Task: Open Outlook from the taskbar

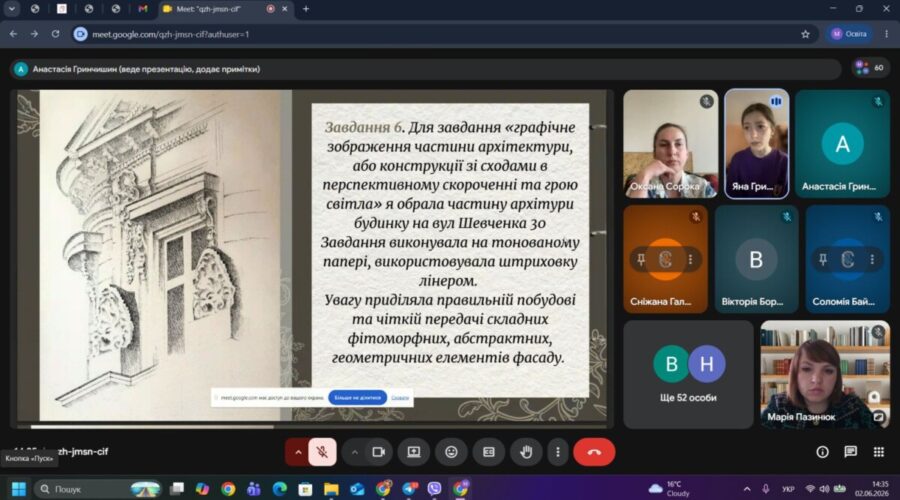Action: click(x=357, y=489)
